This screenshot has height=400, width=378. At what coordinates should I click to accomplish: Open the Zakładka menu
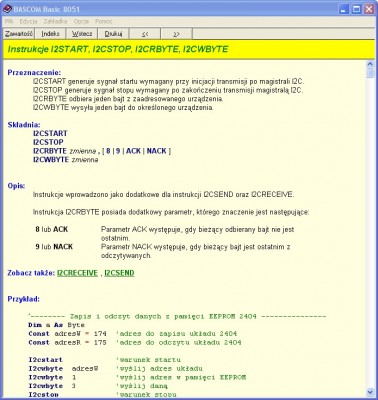(55, 21)
